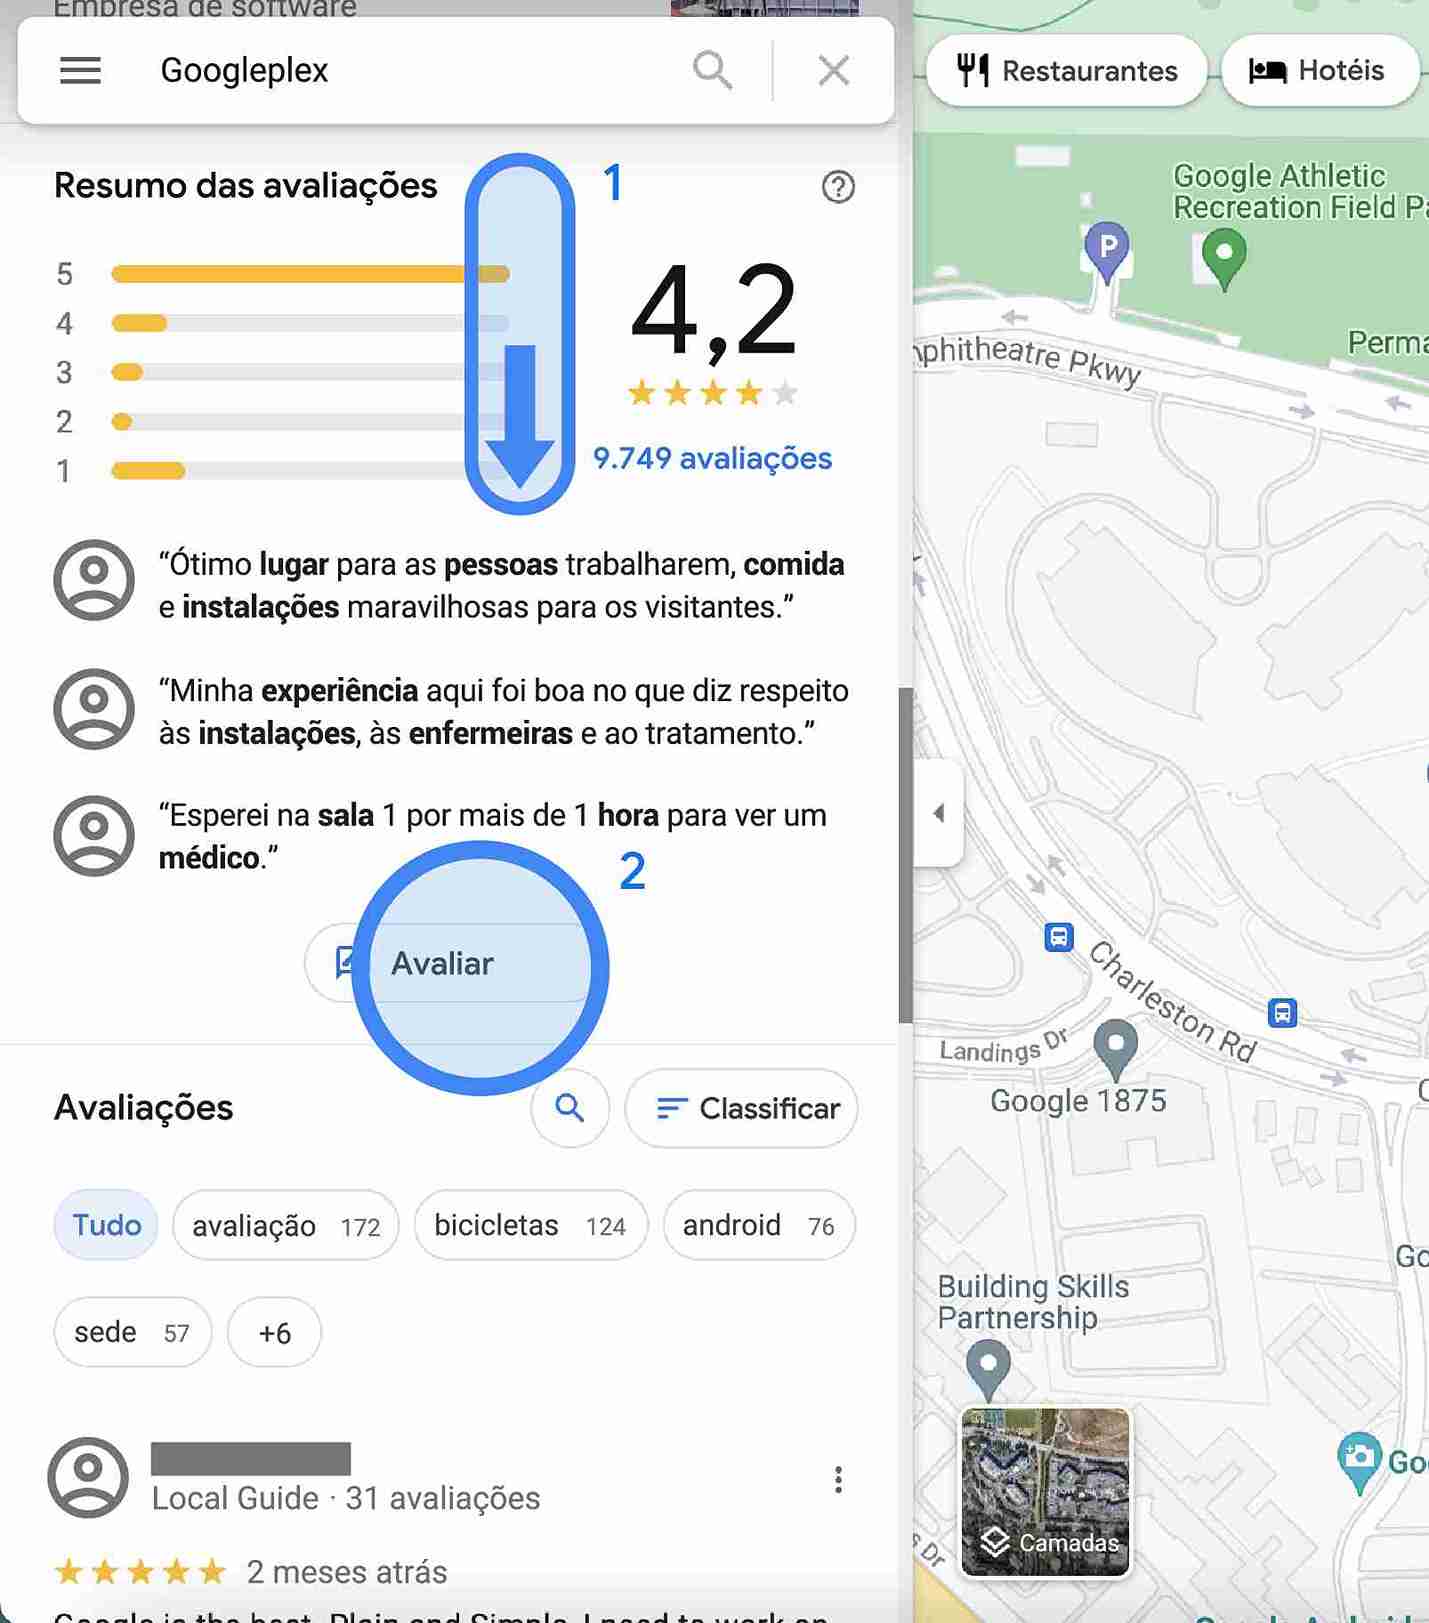Open the Camadas layers thumbnail

click(1045, 1491)
